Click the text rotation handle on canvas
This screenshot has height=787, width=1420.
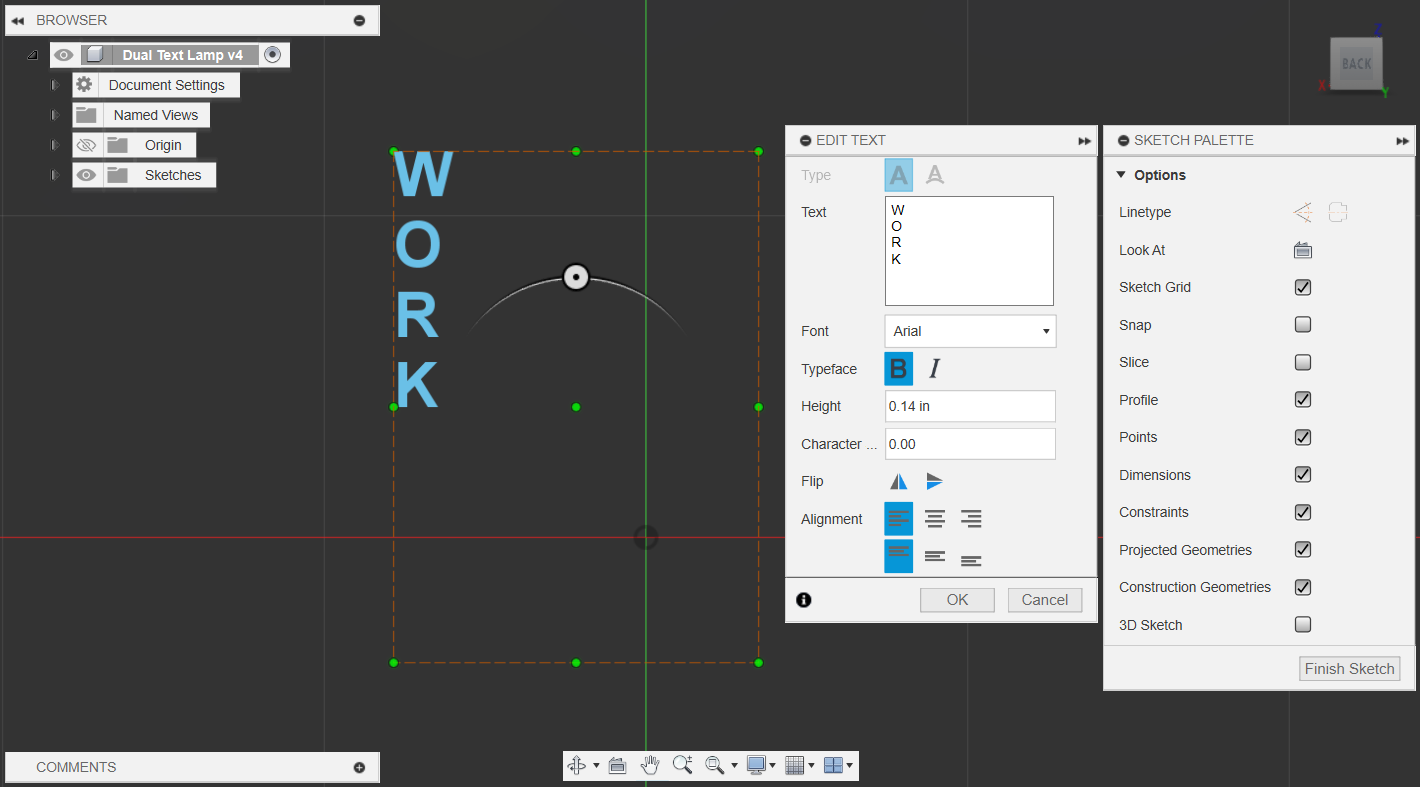tap(576, 277)
